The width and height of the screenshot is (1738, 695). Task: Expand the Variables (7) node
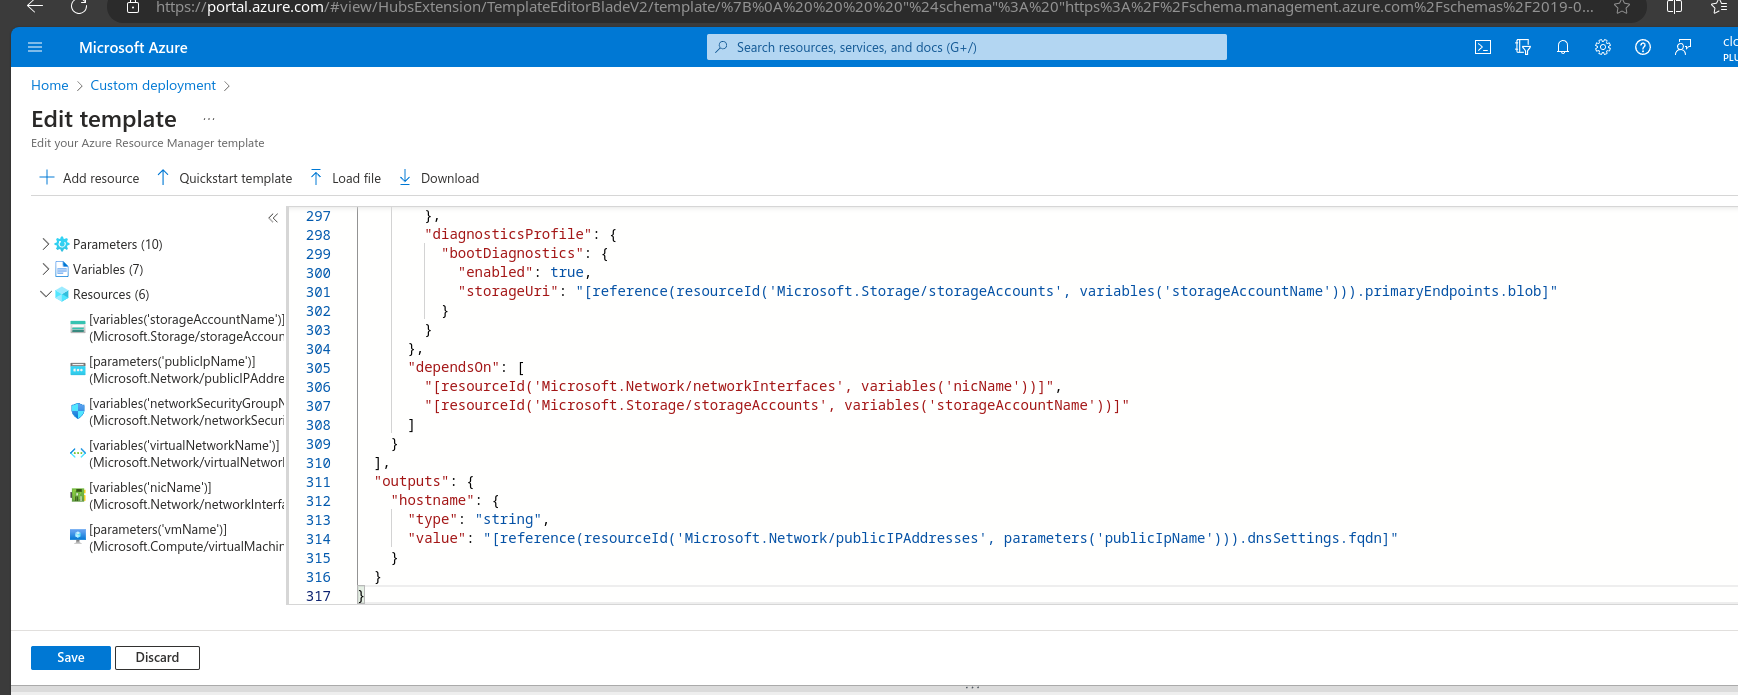(x=45, y=269)
